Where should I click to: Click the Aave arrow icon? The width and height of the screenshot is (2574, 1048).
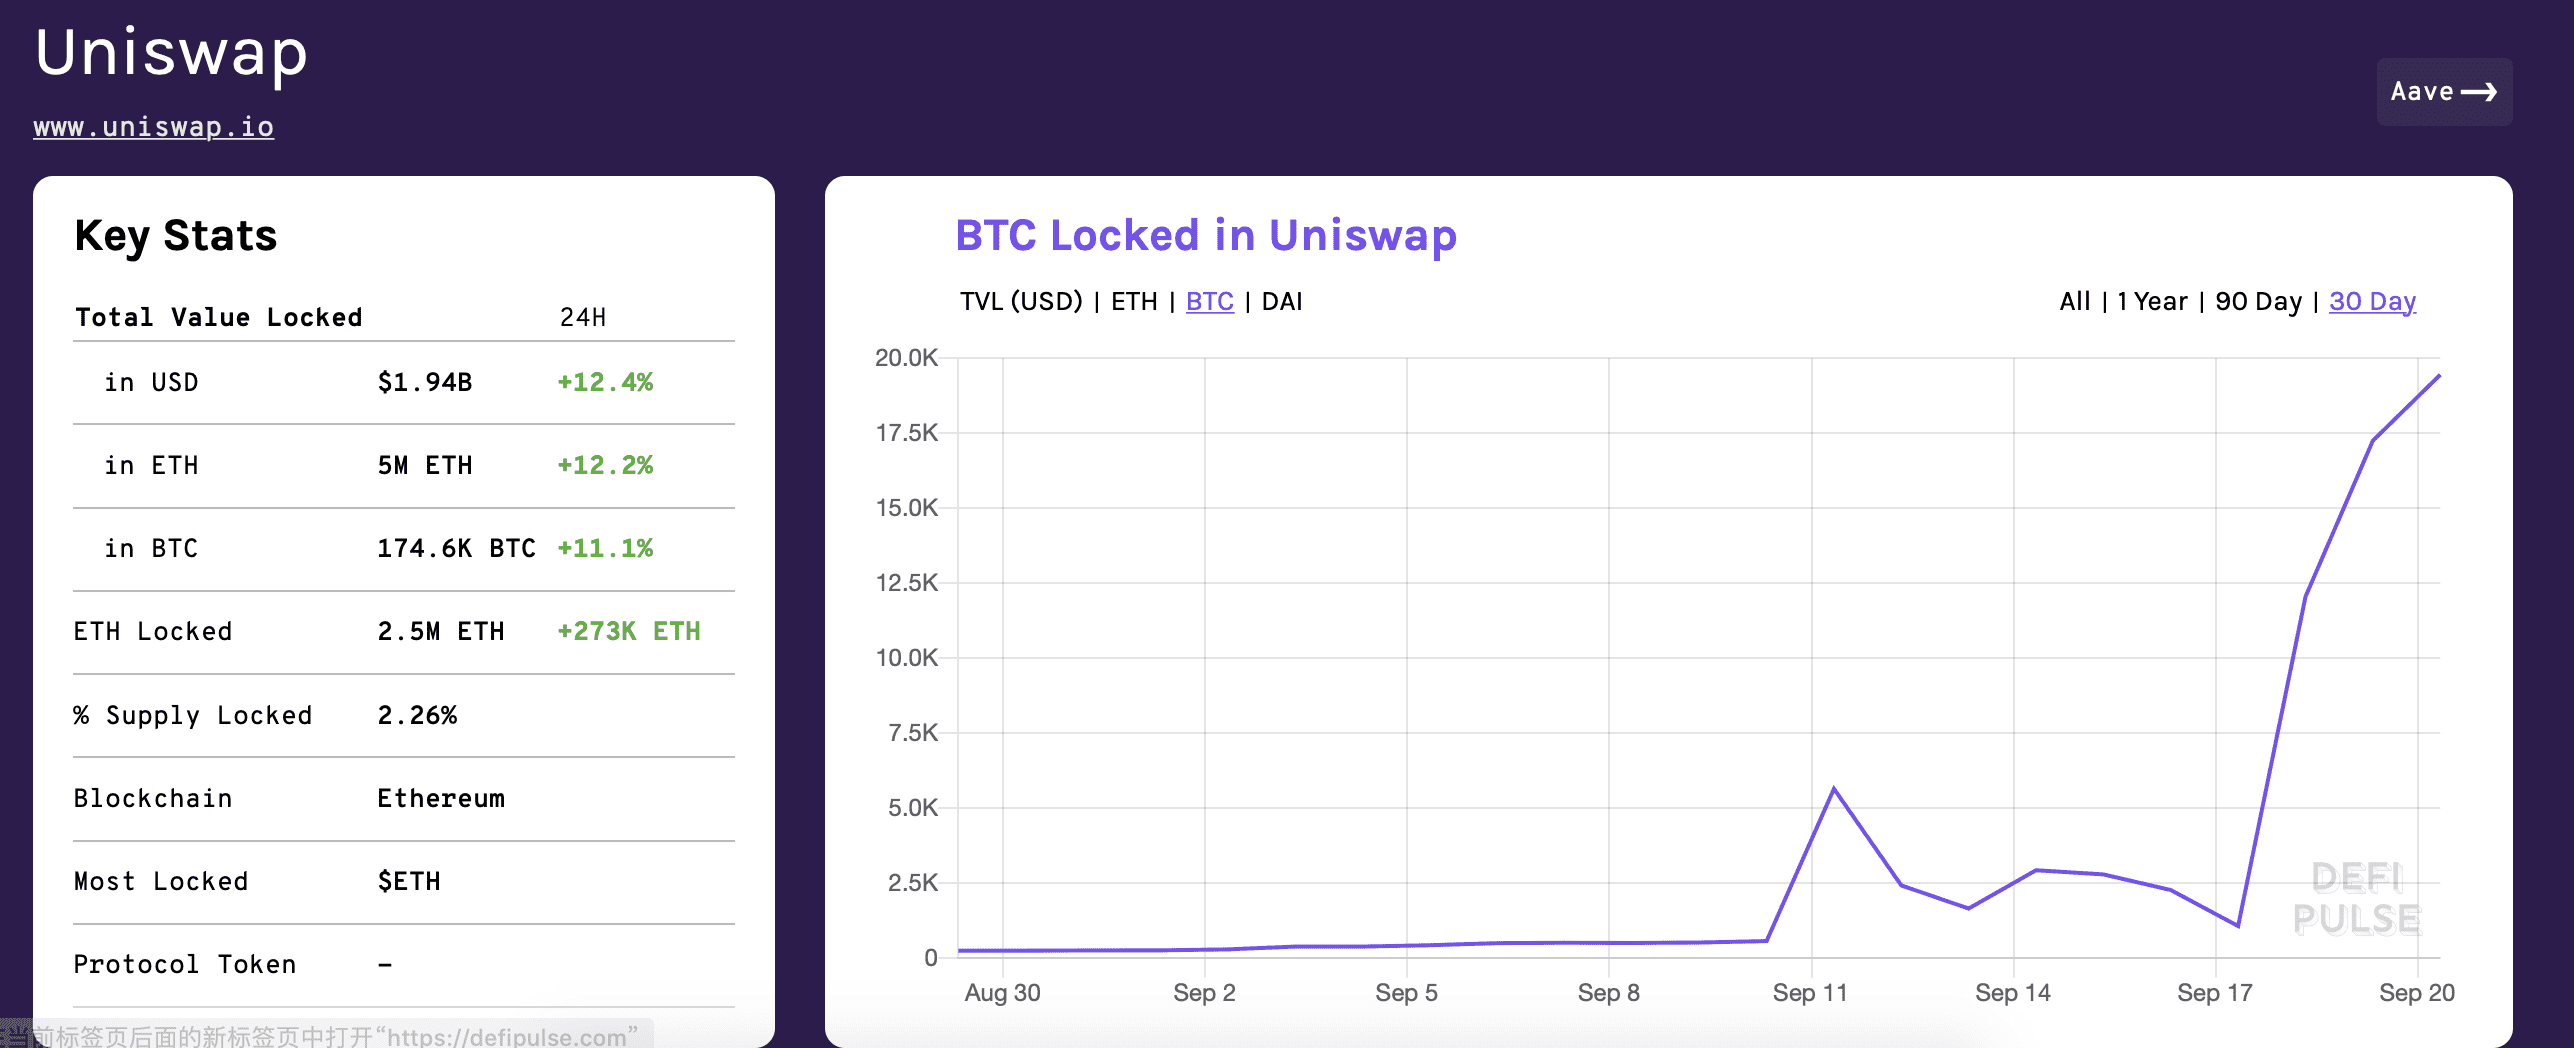pos(2478,92)
